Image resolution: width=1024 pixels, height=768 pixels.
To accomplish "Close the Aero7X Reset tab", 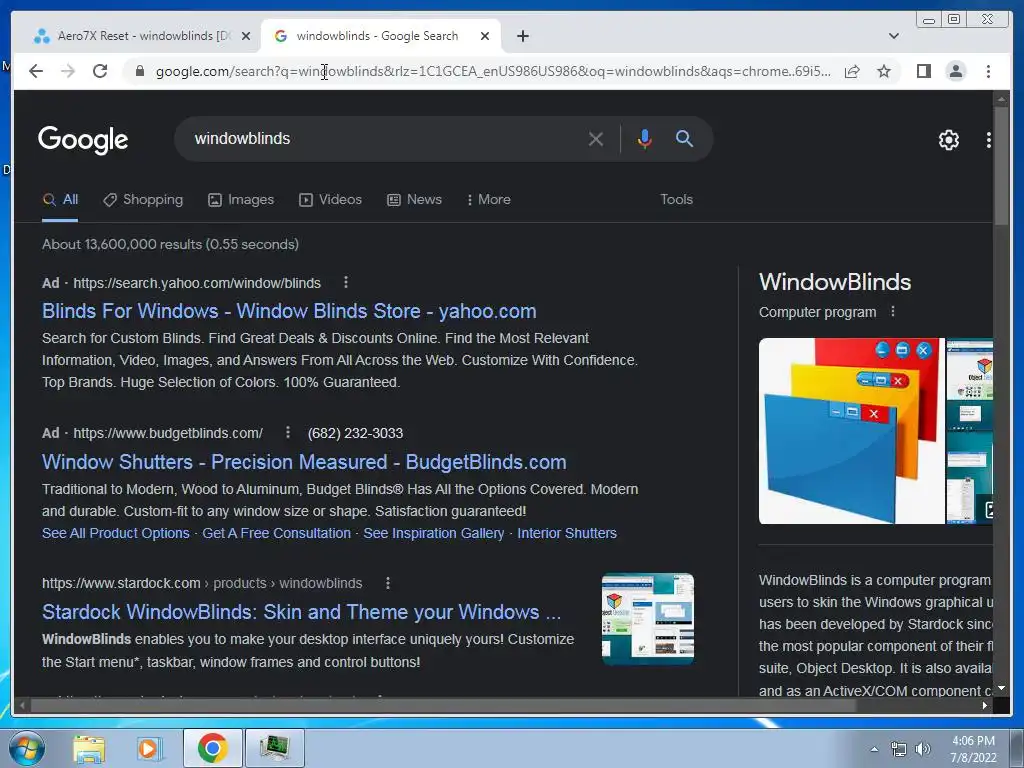I will pyautogui.click(x=246, y=36).
